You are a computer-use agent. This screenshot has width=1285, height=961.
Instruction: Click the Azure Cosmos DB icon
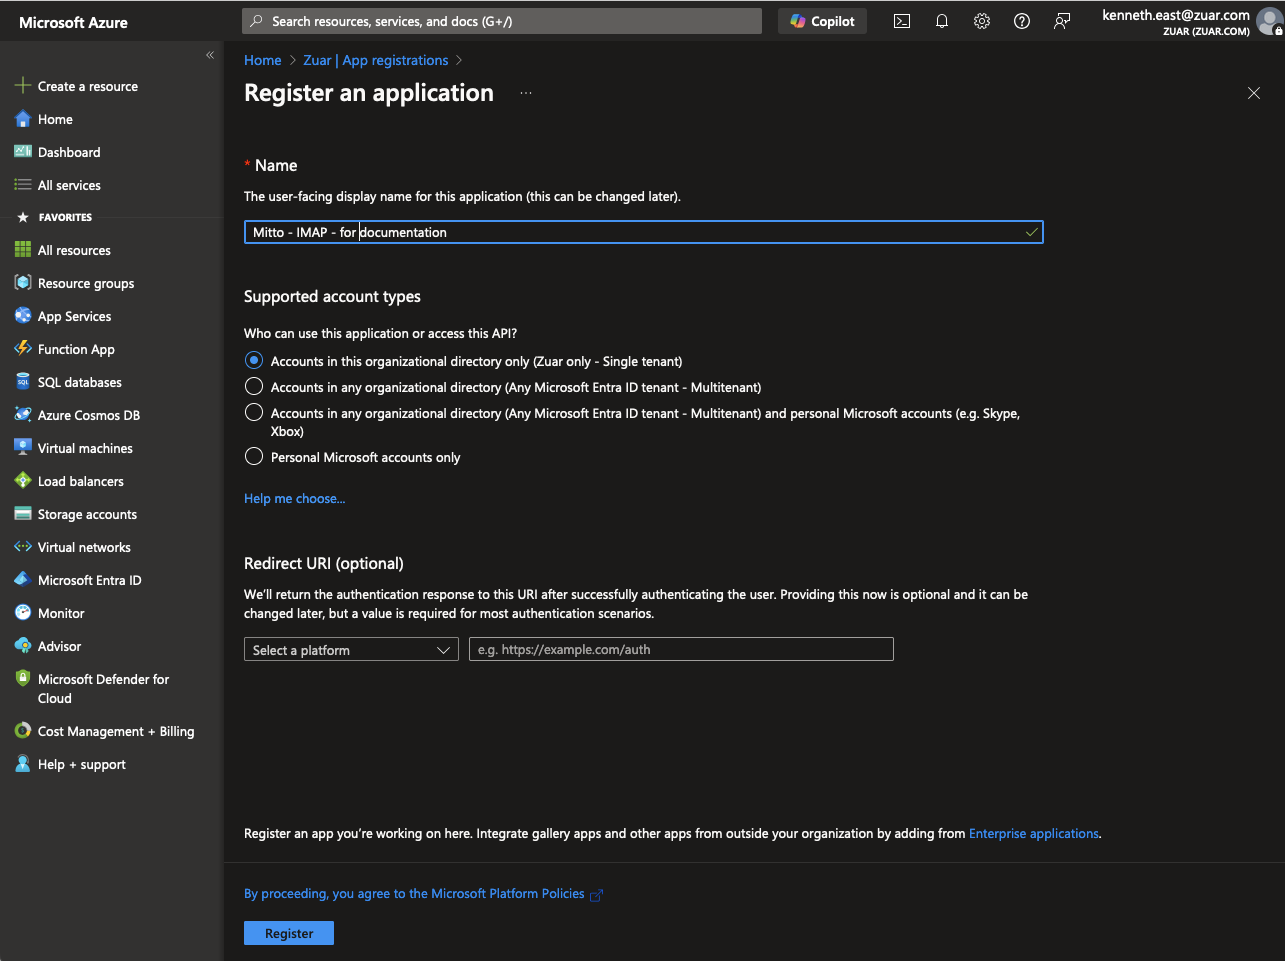(x=22, y=415)
